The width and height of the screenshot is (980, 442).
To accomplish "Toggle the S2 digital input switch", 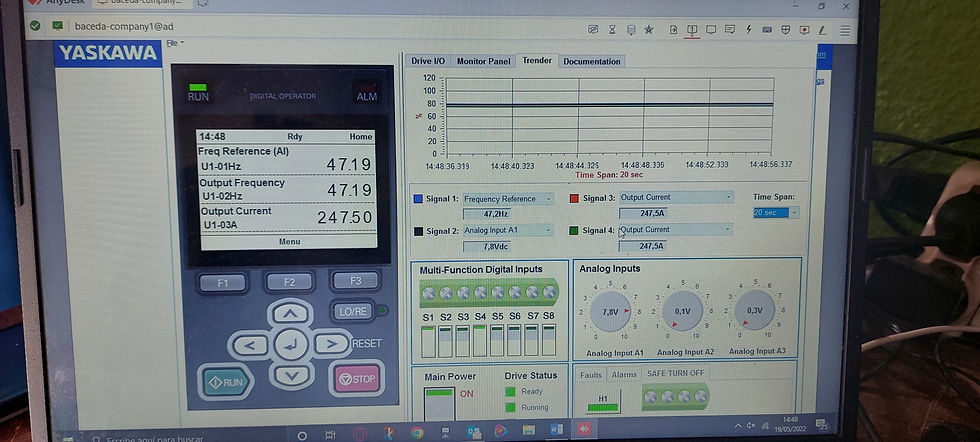I will 445,341.
